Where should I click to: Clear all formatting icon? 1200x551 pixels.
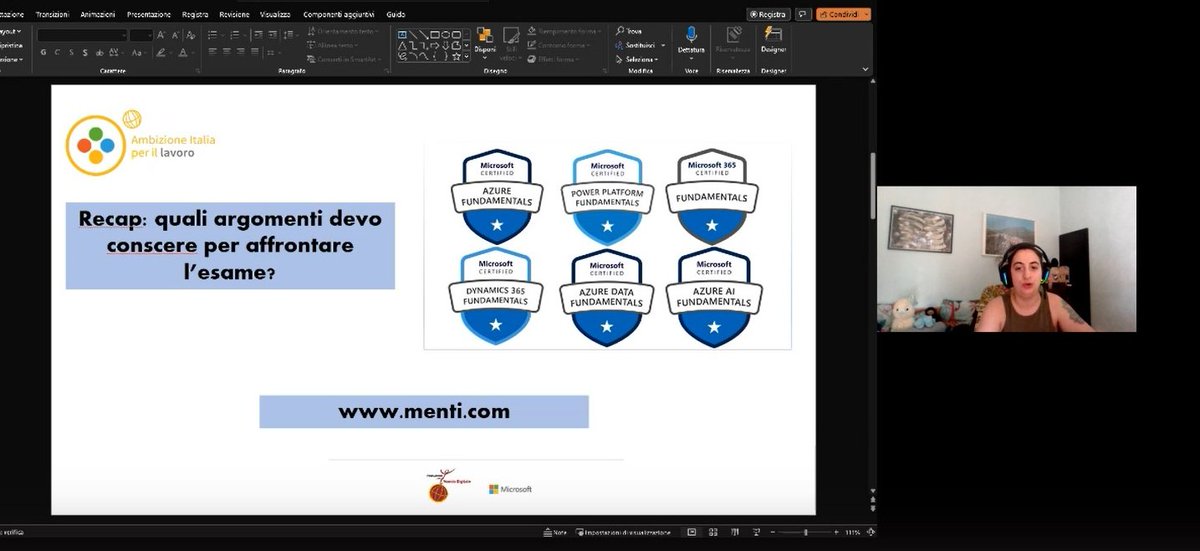click(191, 35)
